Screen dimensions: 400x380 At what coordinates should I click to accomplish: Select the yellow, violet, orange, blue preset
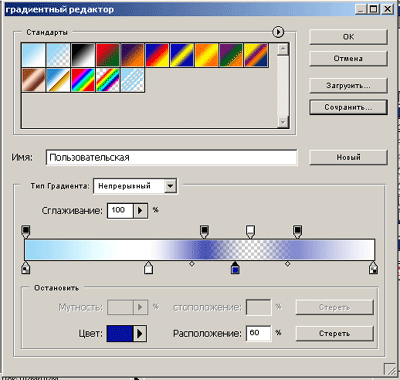click(x=256, y=55)
